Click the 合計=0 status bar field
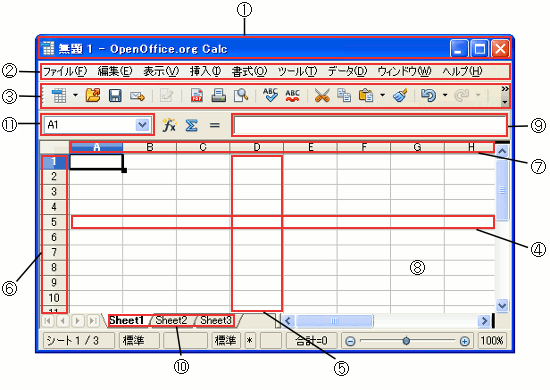This screenshot has width=550, height=390. (311, 341)
